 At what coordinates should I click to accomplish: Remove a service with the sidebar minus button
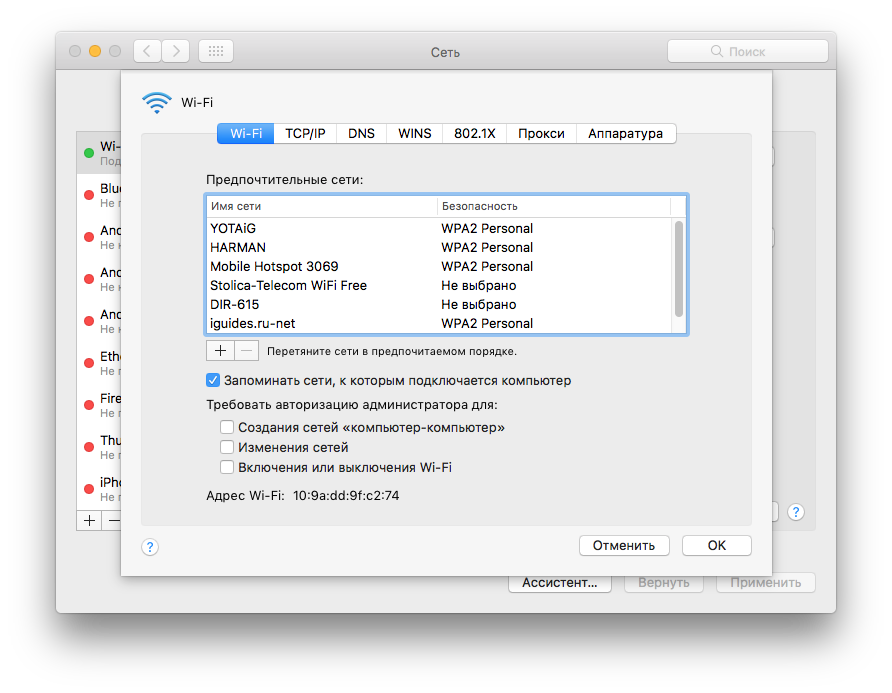point(112,520)
